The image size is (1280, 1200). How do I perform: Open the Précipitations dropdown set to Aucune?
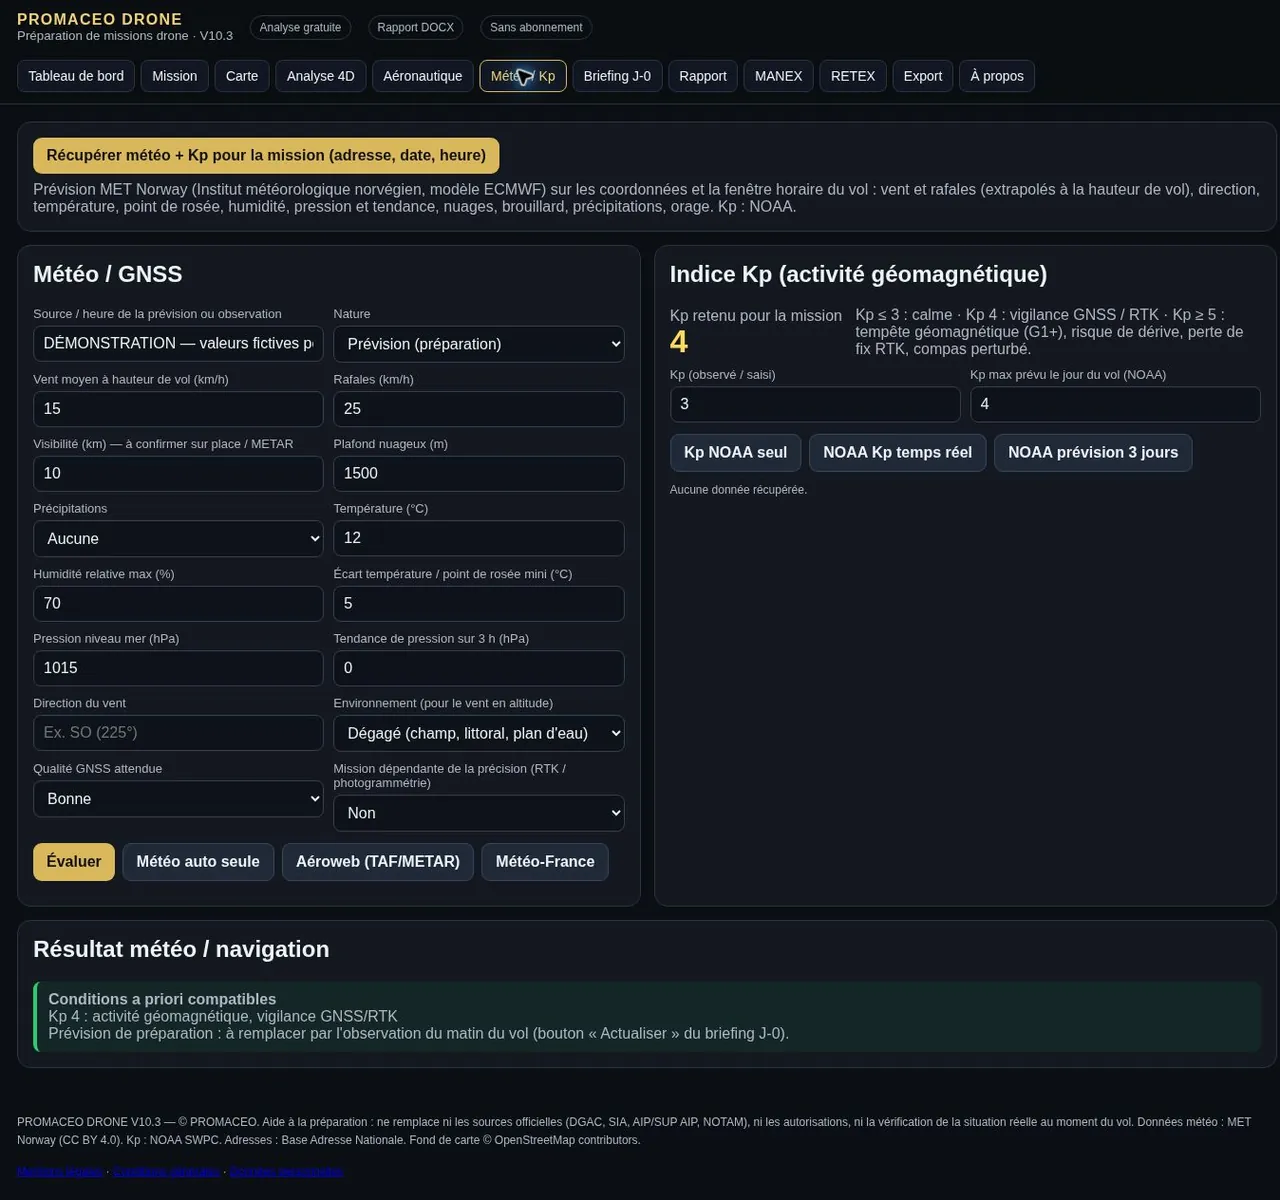tap(178, 539)
